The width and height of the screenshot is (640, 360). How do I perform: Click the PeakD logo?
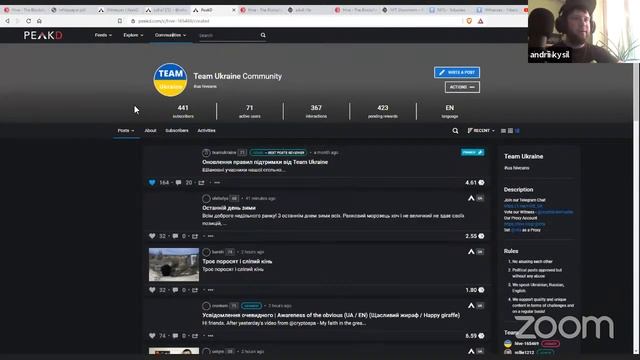[x=43, y=36]
